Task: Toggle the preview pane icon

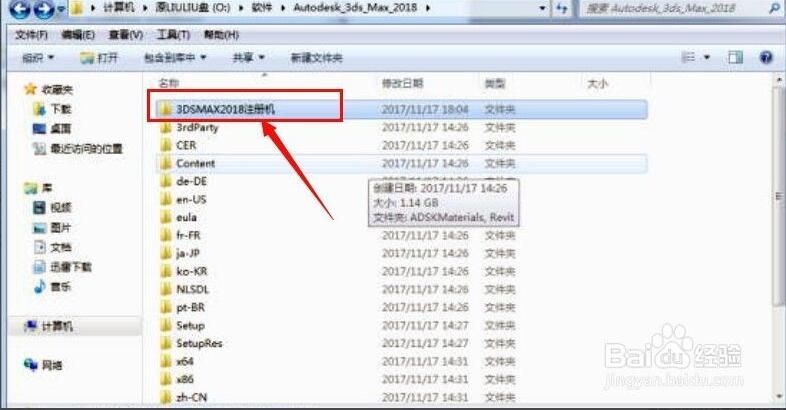Action: (735, 57)
